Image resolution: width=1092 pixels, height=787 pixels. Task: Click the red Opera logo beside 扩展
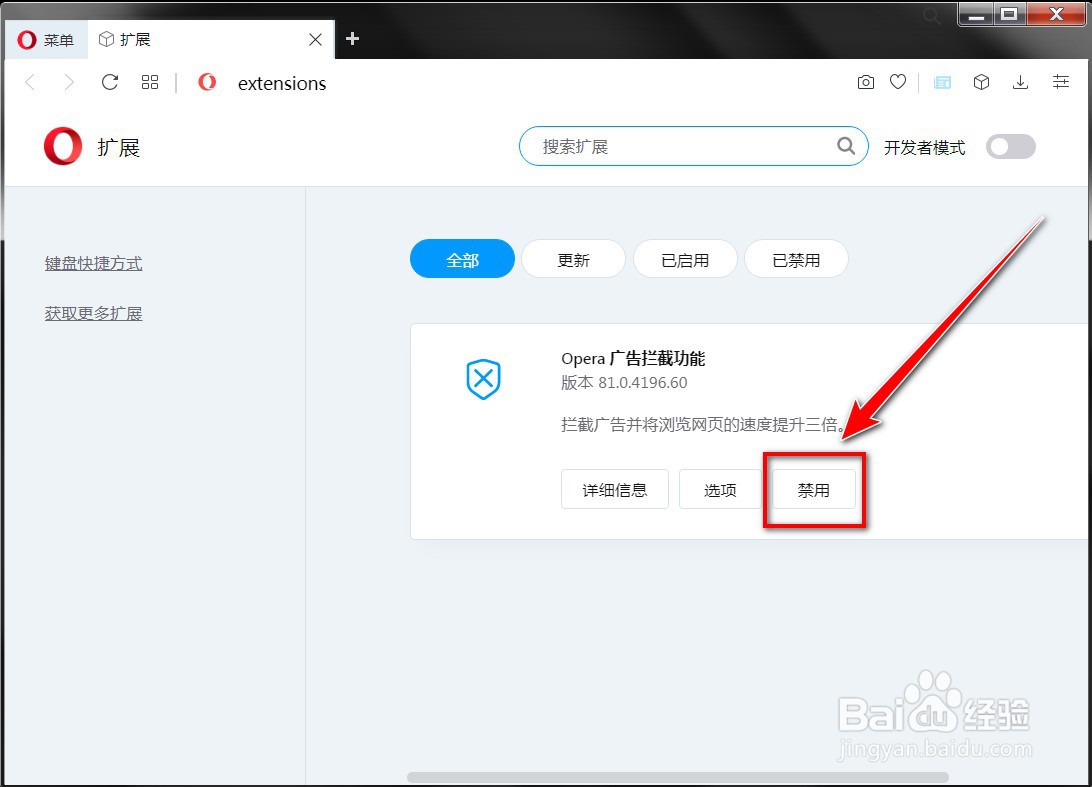(63, 146)
